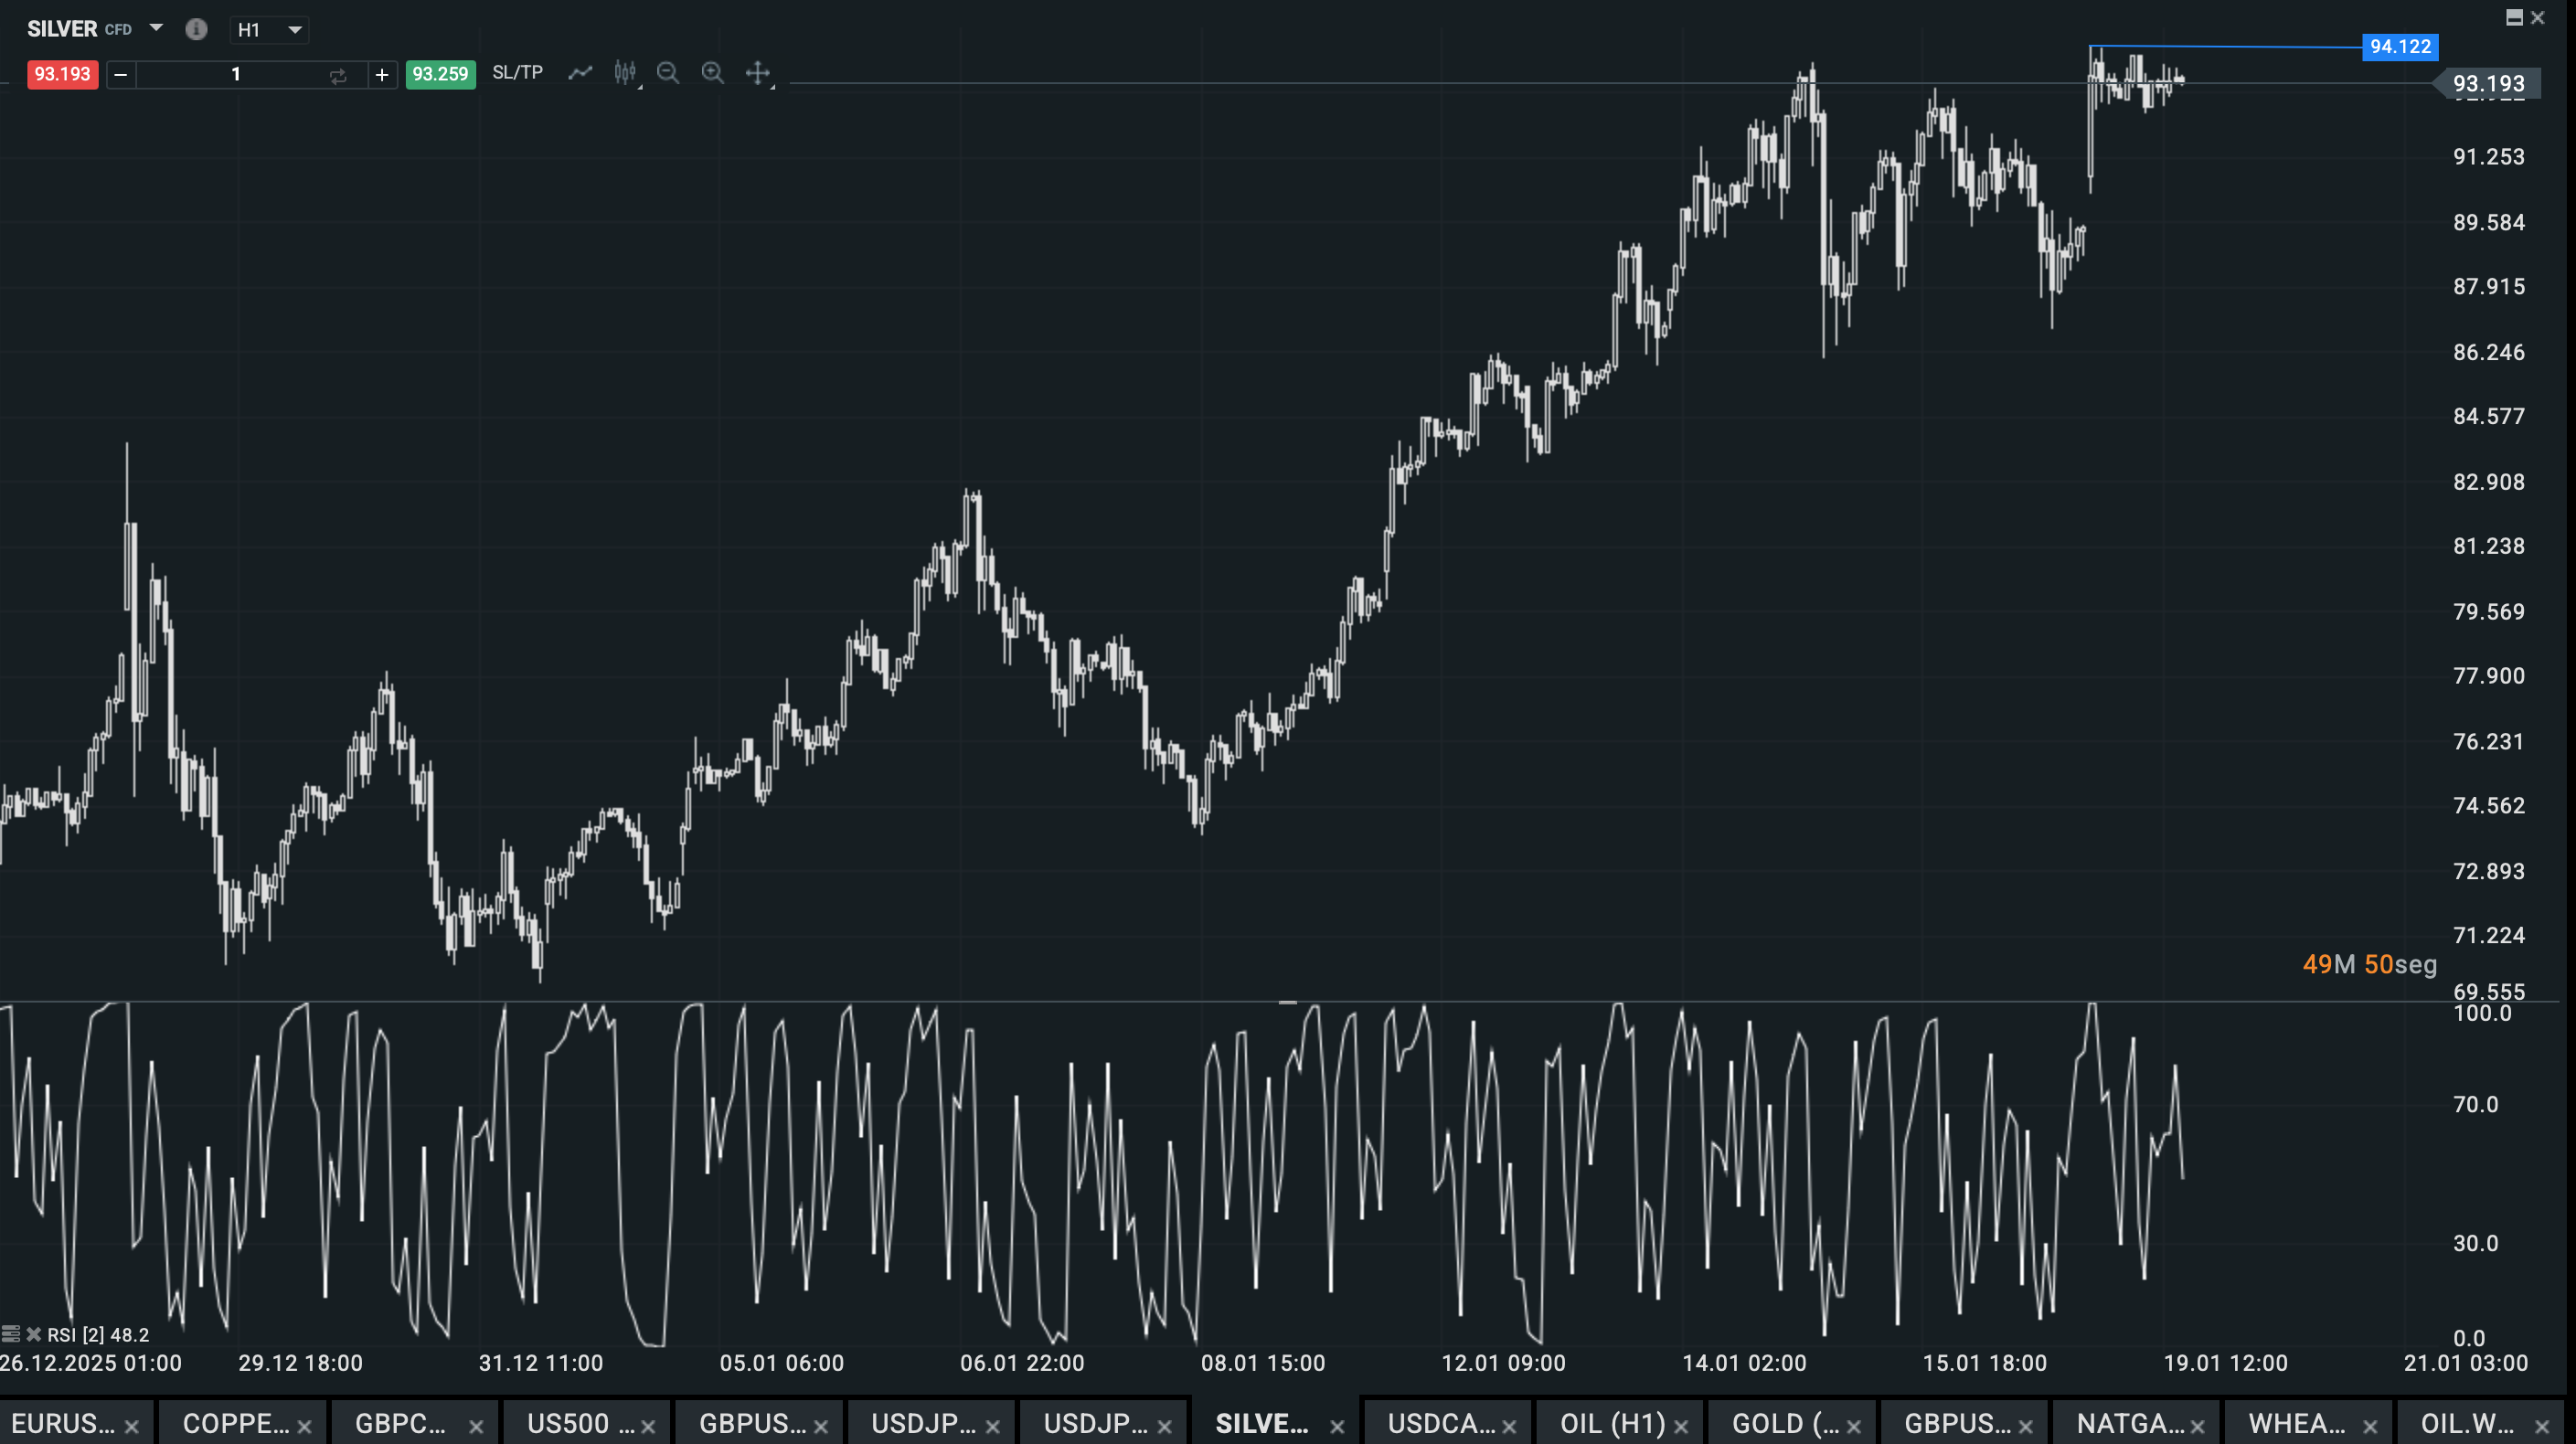This screenshot has width=2576, height=1444.
Task: Click the red sell price 93.193
Action: tap(62, 74)
